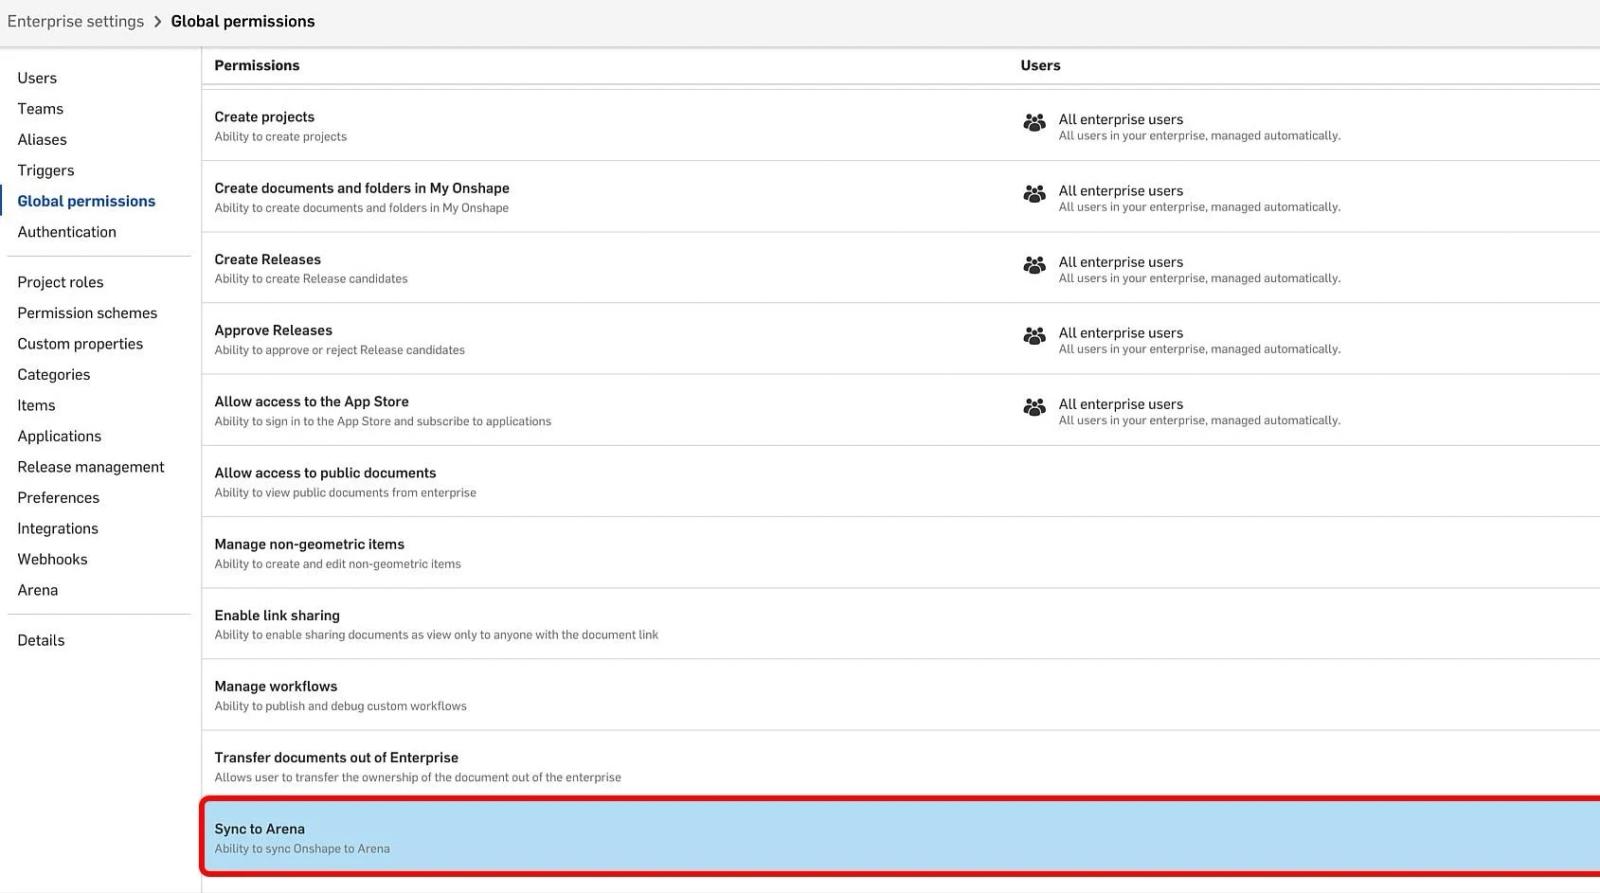Open Arena in the left sidebar

(38, 590)
